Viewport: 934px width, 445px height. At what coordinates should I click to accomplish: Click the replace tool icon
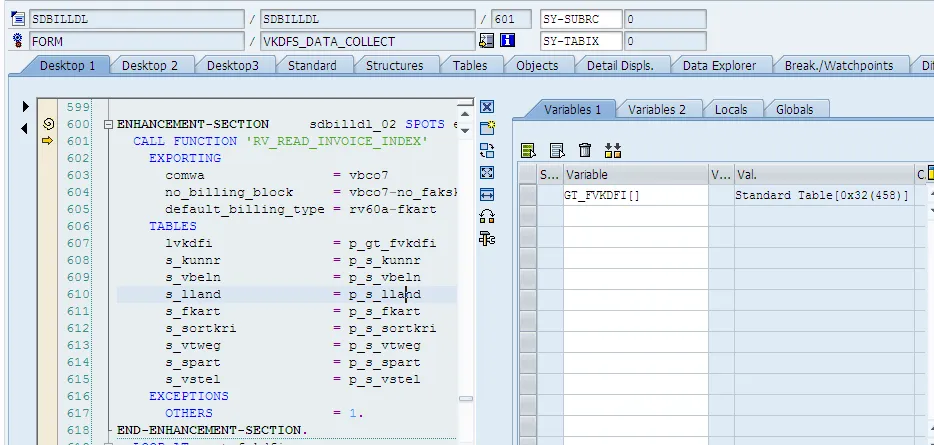487,150
